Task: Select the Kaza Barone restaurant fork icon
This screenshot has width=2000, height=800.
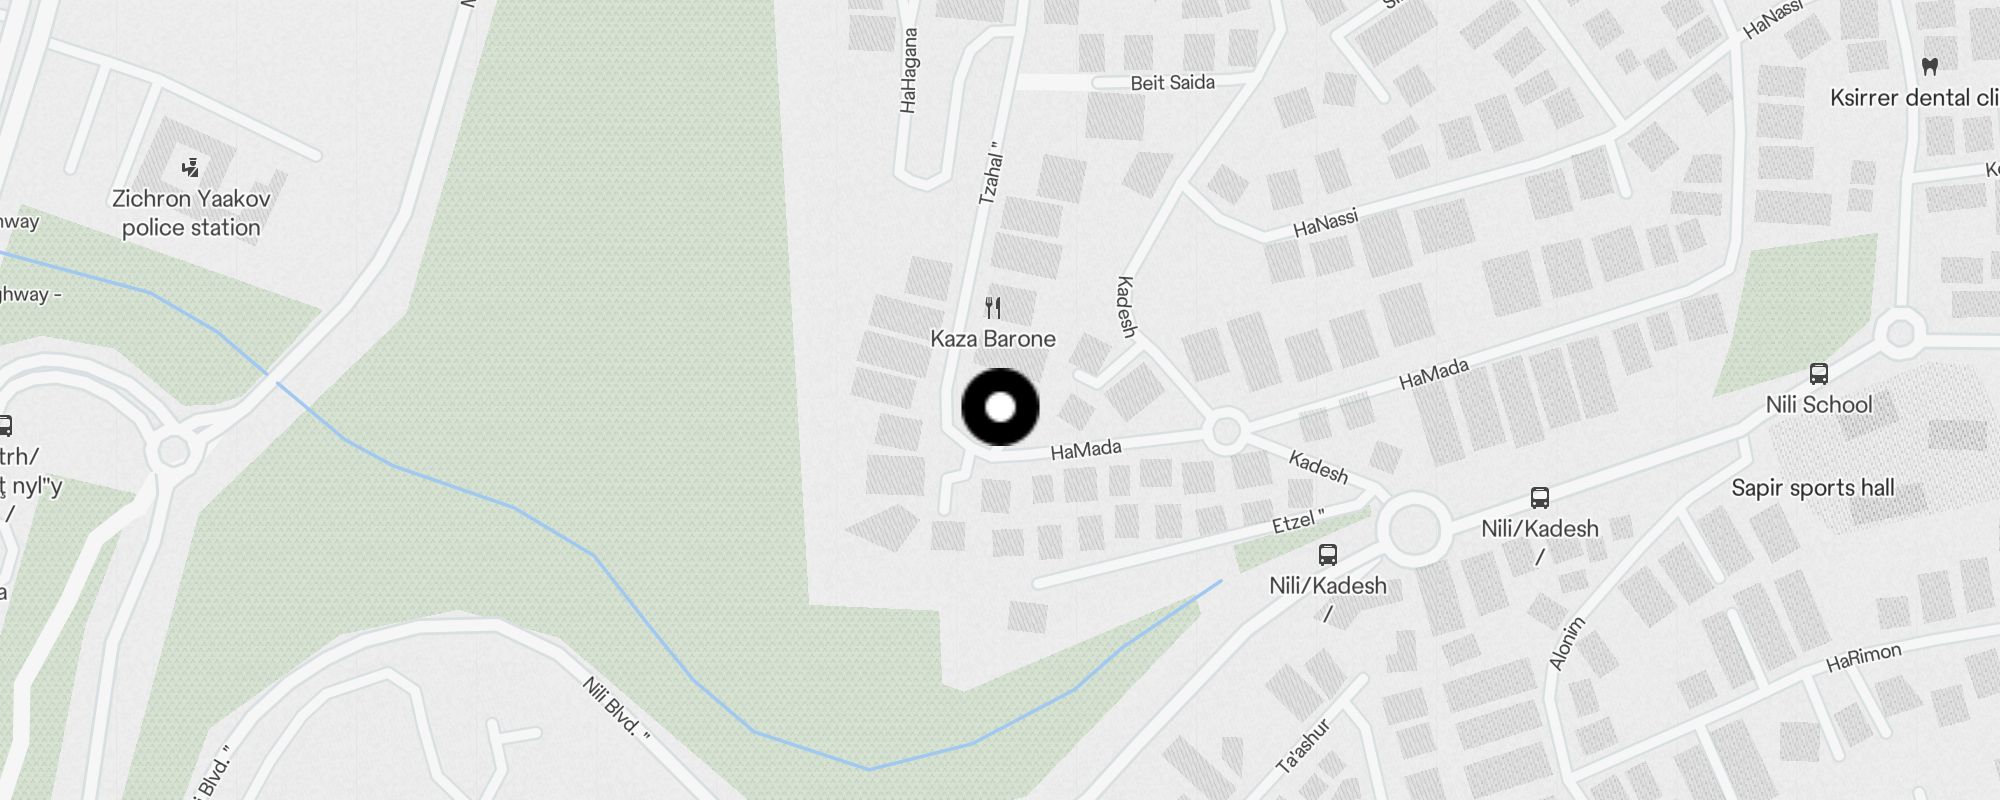Action: pos(993,307)
